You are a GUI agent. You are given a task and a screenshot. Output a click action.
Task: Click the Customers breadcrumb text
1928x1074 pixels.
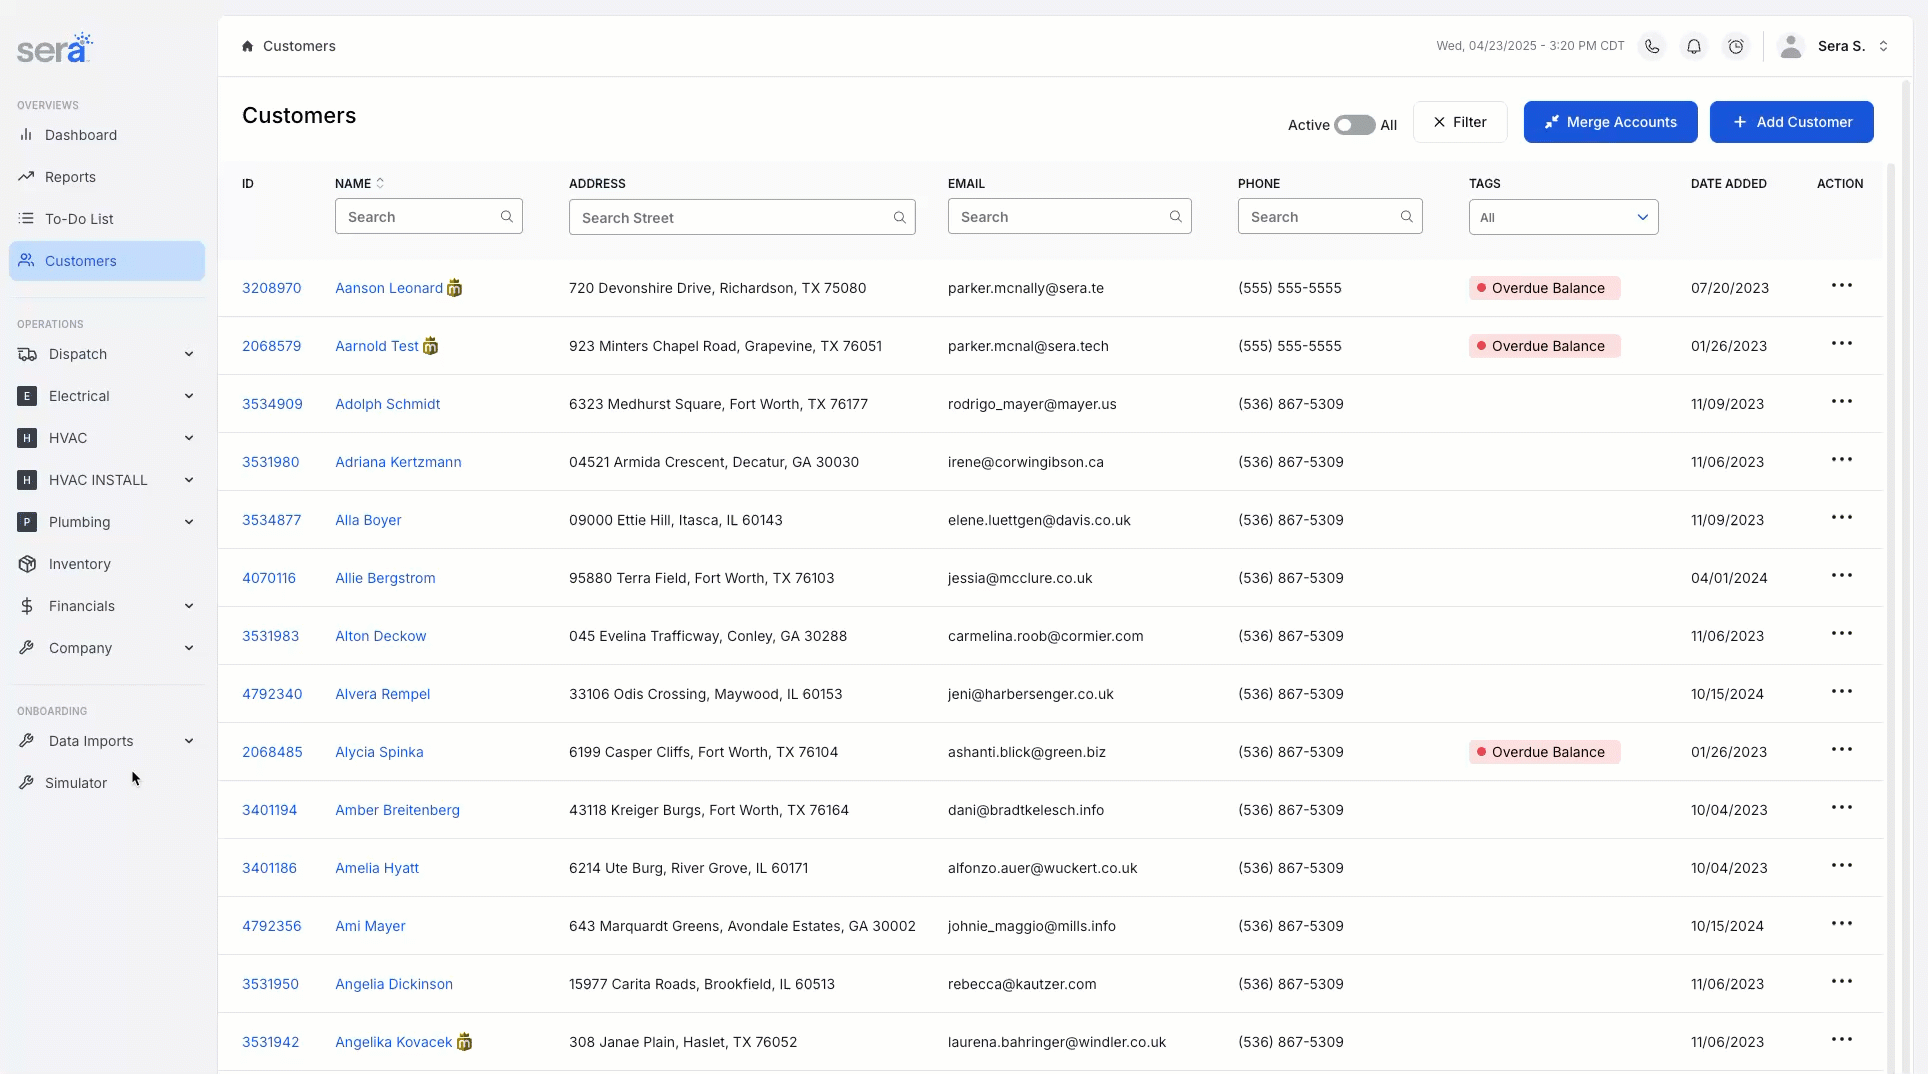click(x=299, y=46)
